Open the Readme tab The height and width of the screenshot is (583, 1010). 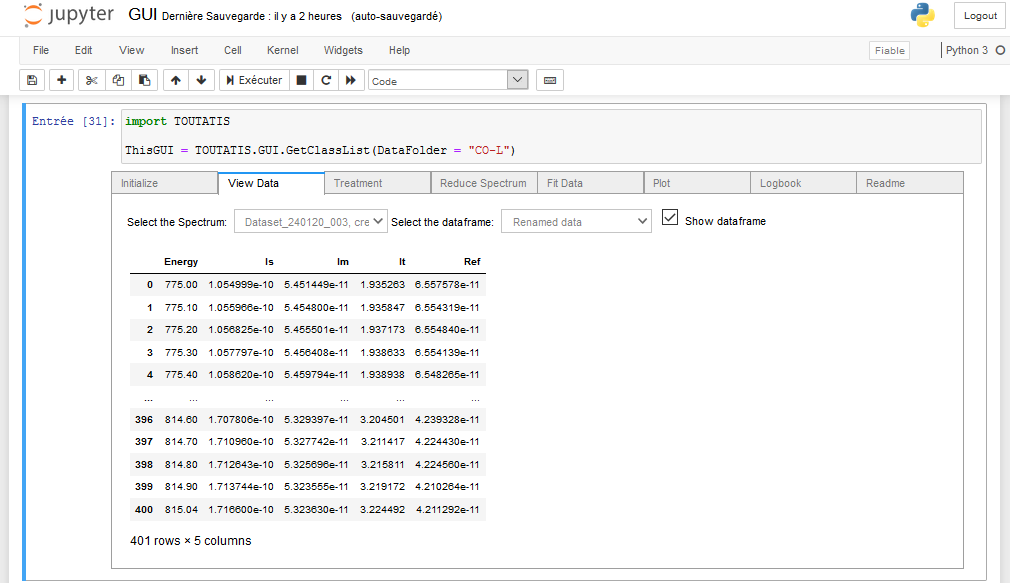[x=910, y=183]
